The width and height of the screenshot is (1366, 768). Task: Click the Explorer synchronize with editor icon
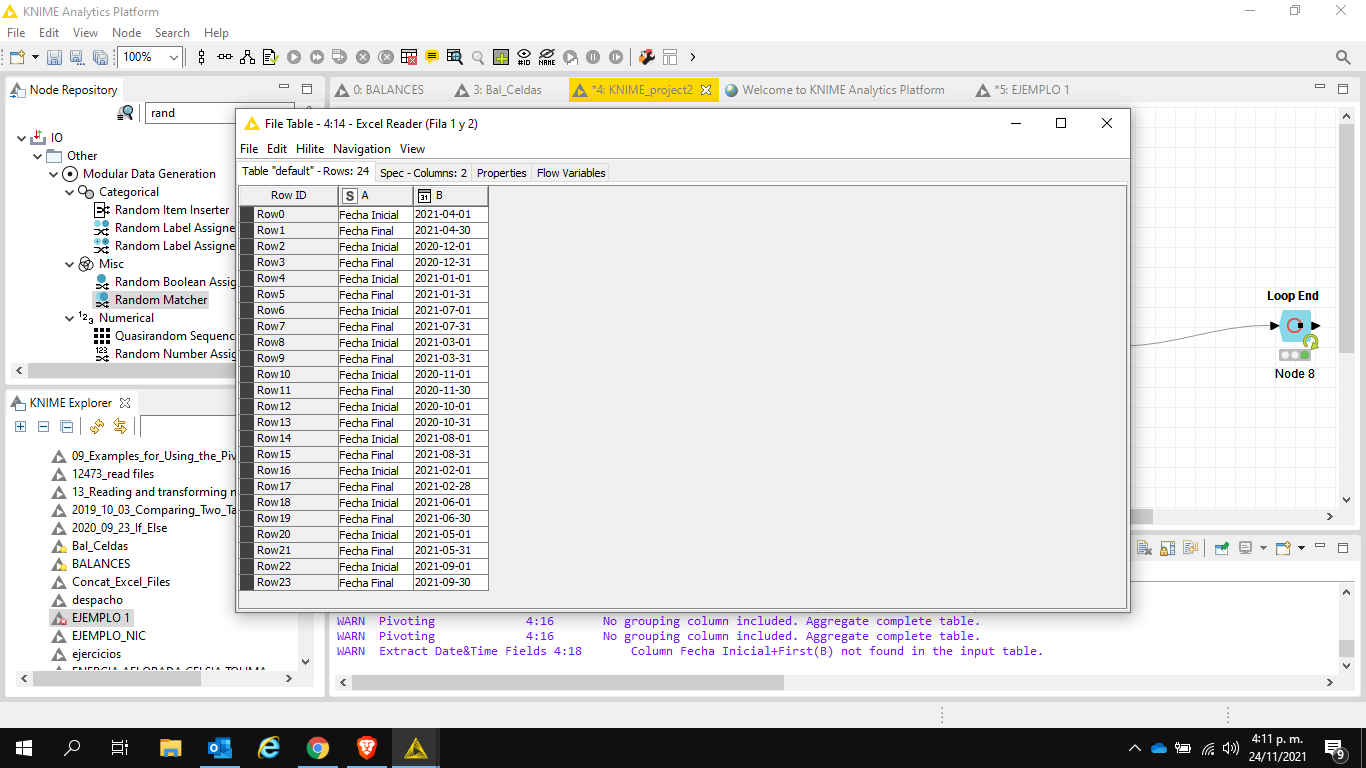point(120,427)
